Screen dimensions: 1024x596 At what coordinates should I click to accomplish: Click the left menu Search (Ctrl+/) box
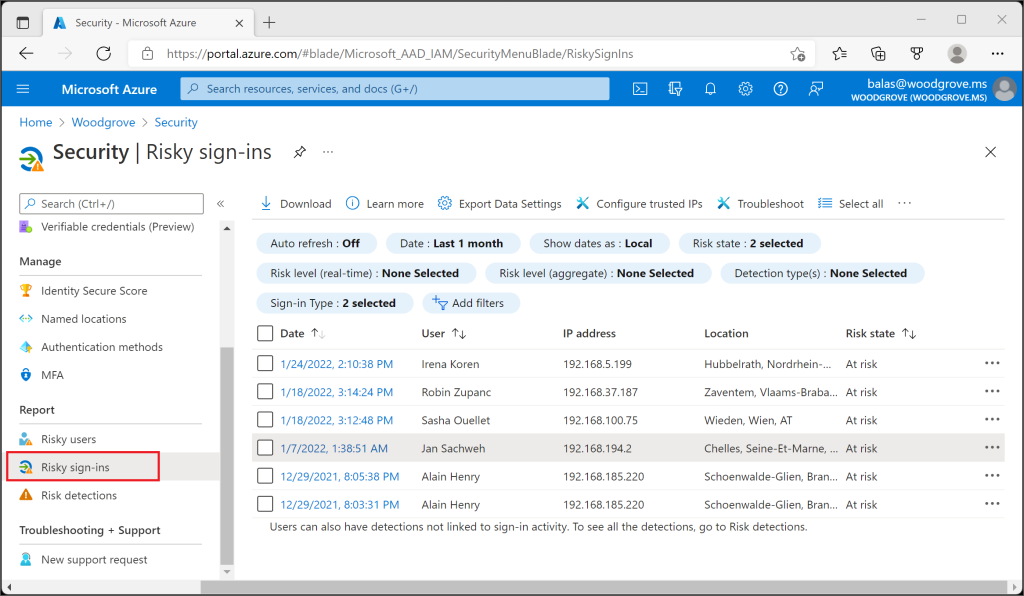point(112,204)
